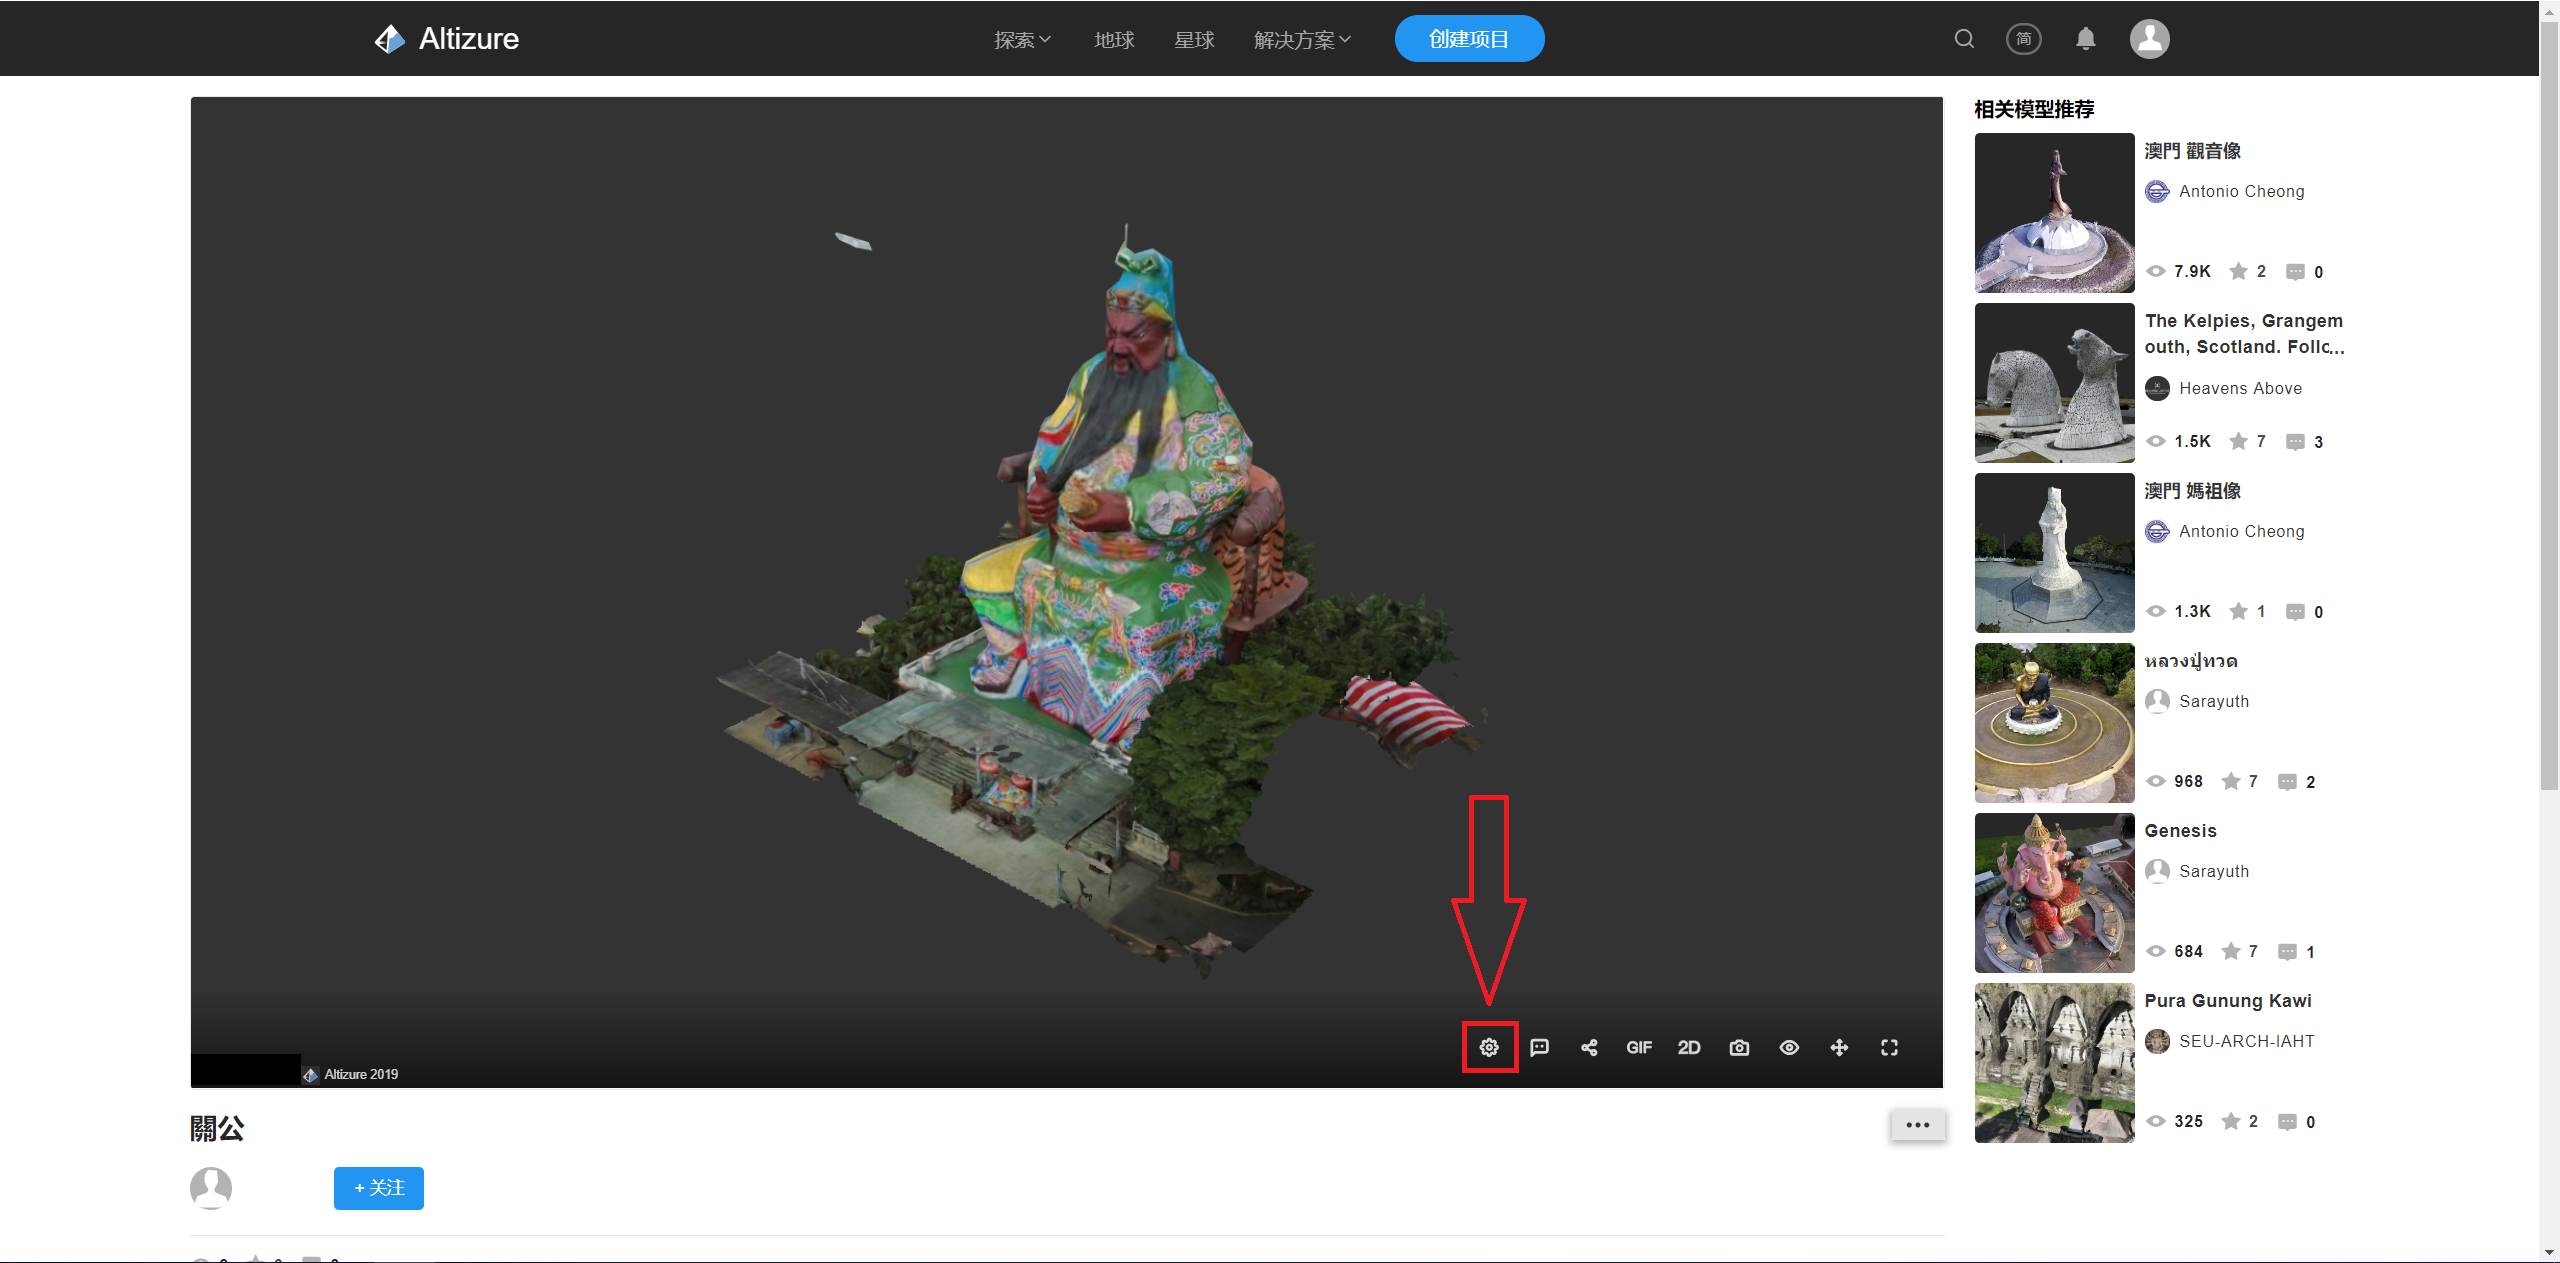This screenshot has height=1263, width=2560.
Task: Expand the 探索 dropdown menu
Action: [1022, 40]
